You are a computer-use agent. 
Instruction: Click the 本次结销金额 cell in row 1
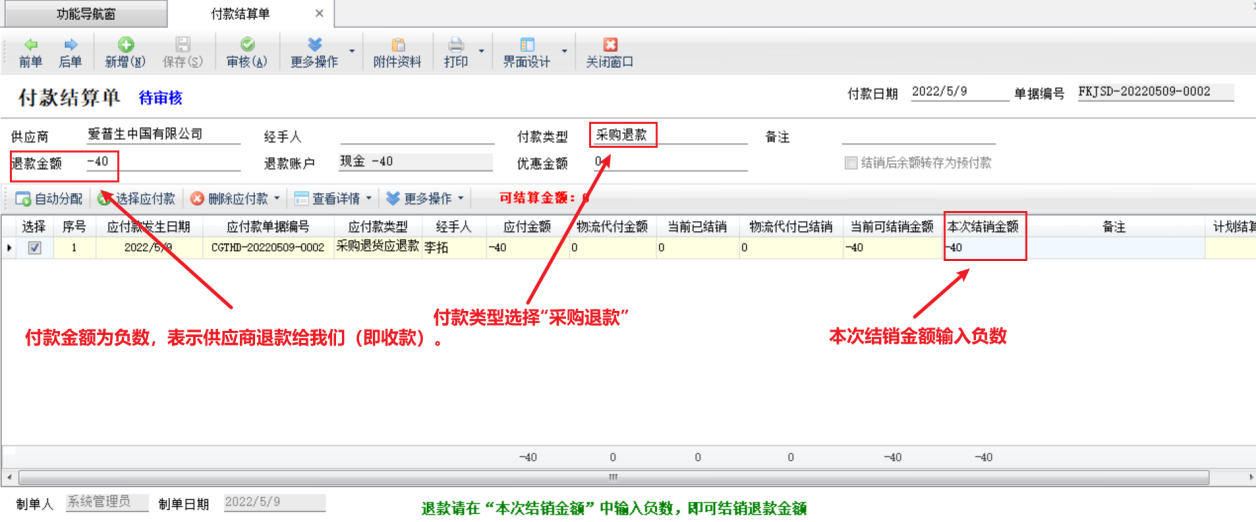click(984, 248)
